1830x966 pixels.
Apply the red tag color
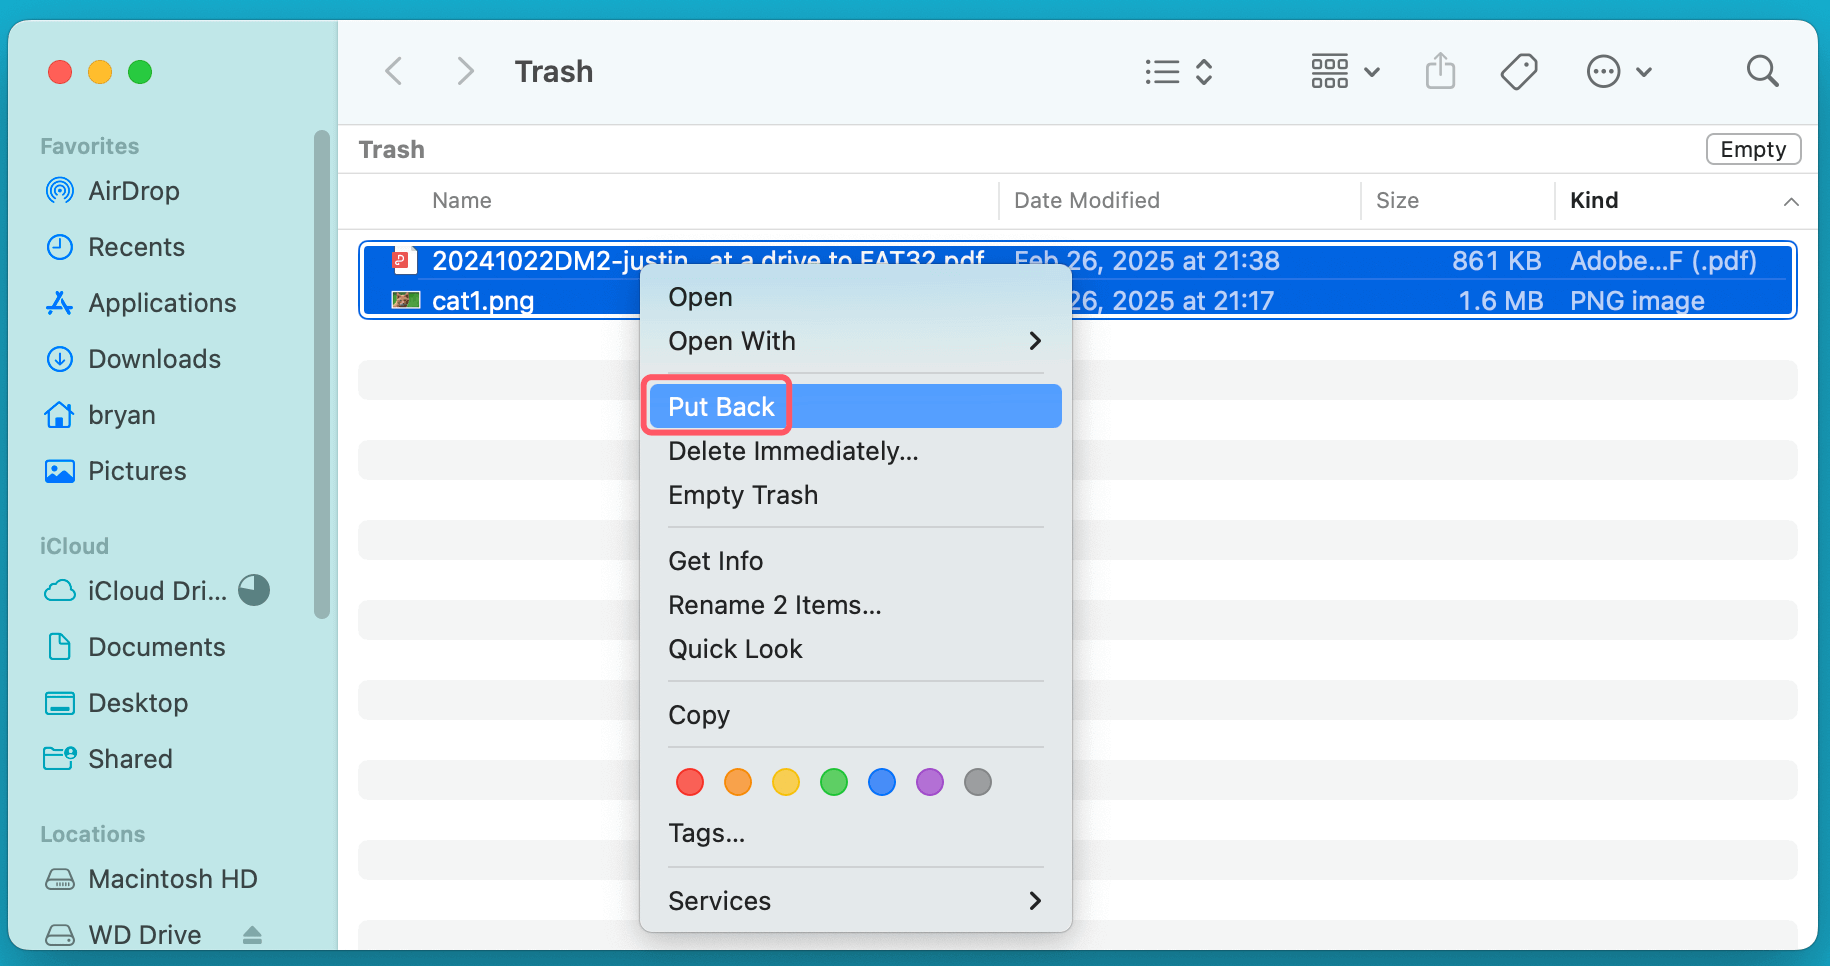point(689,782)
